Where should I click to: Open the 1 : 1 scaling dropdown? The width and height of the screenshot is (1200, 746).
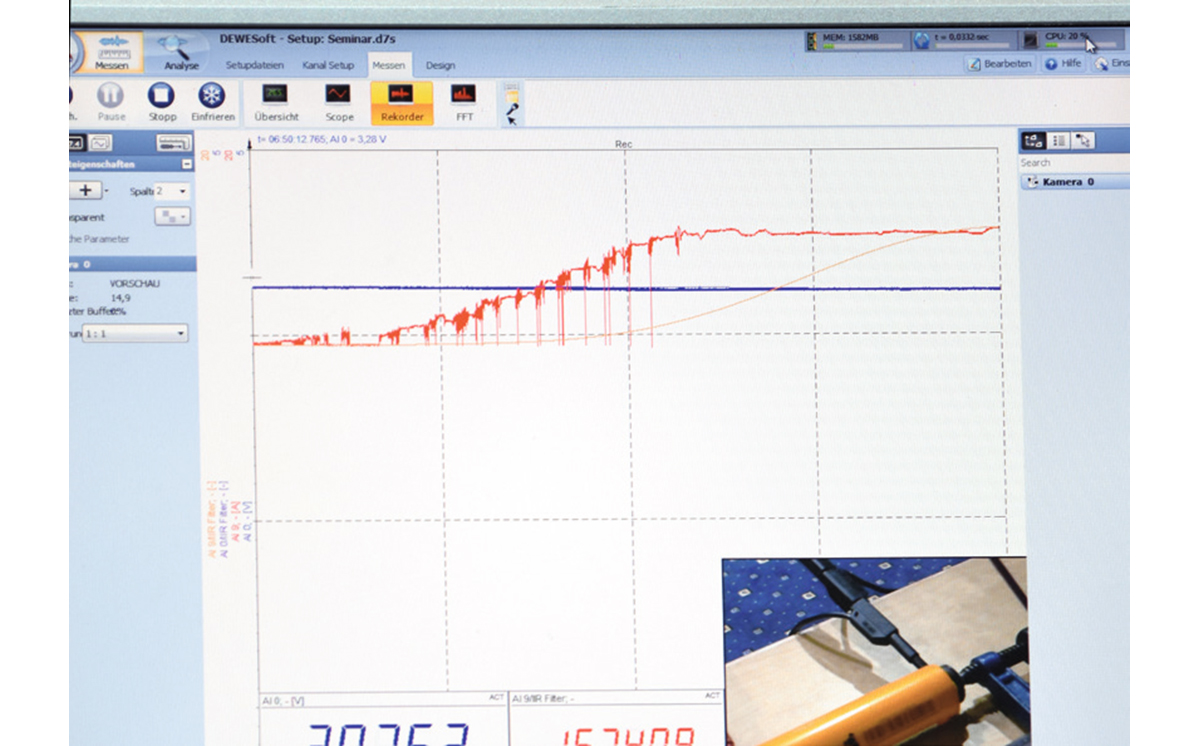pyautogui.click(x=135, y=334)
